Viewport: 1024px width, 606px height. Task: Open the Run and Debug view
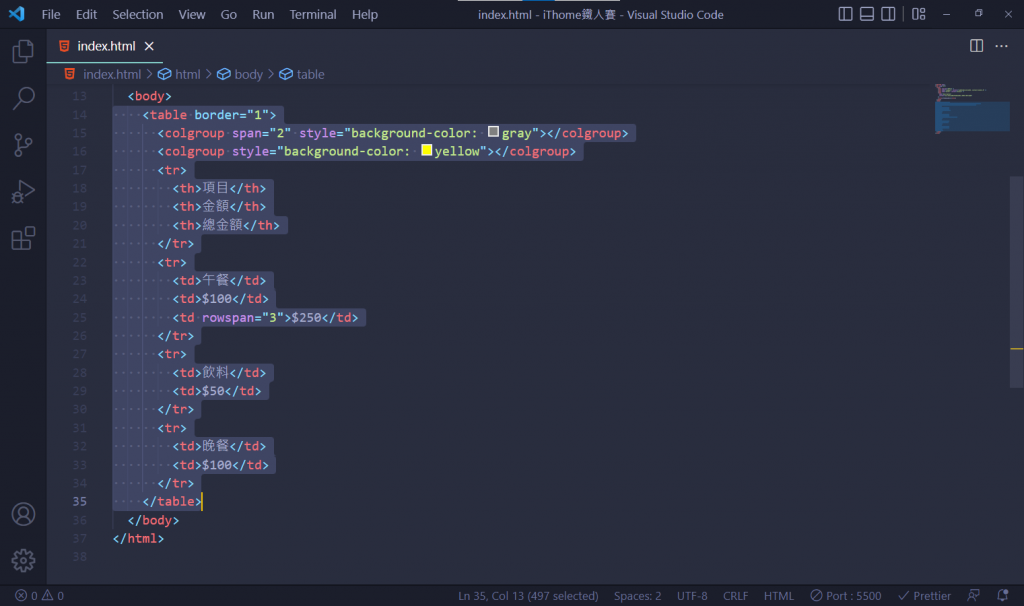pyautogui.click(x=23, y=192)
